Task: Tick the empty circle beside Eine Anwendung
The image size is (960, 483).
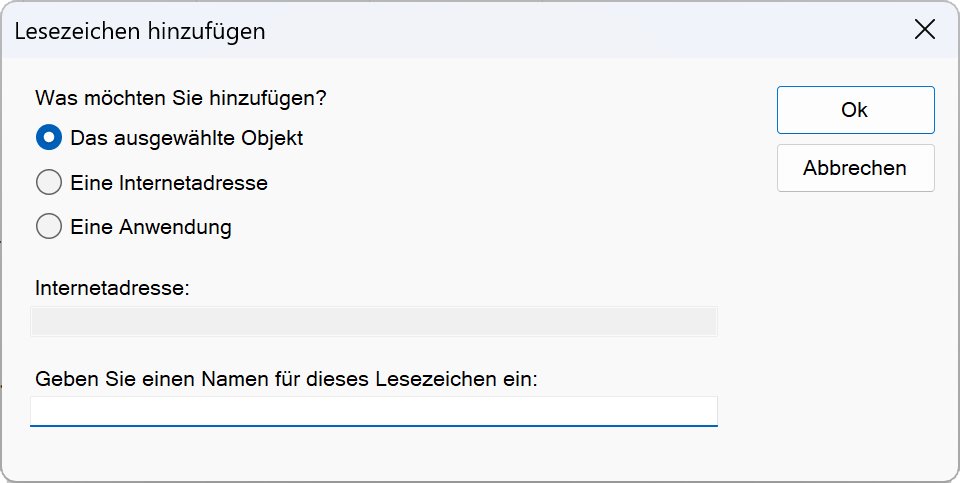Action: pos(49,227)
